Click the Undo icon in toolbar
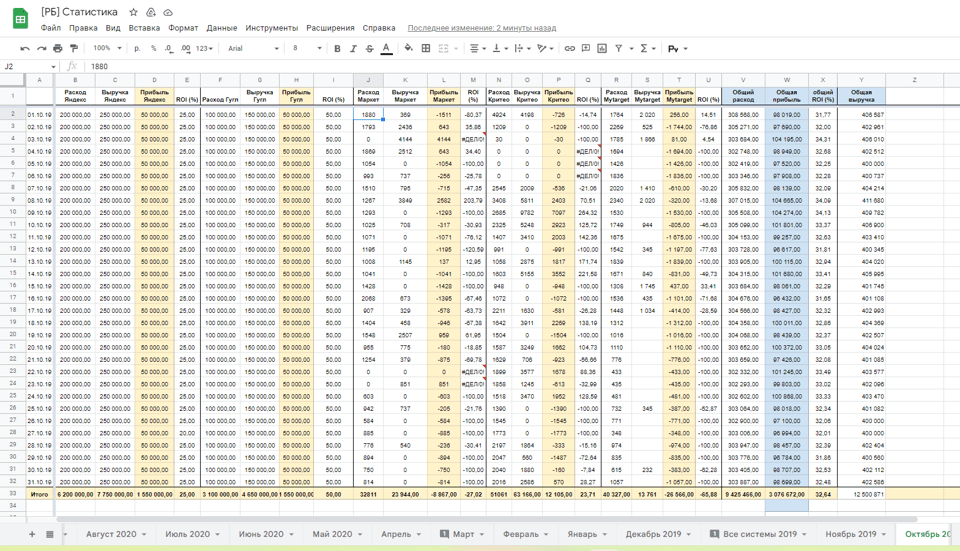The width and height of the screenshot is (960, 551). tap(25, 48)
